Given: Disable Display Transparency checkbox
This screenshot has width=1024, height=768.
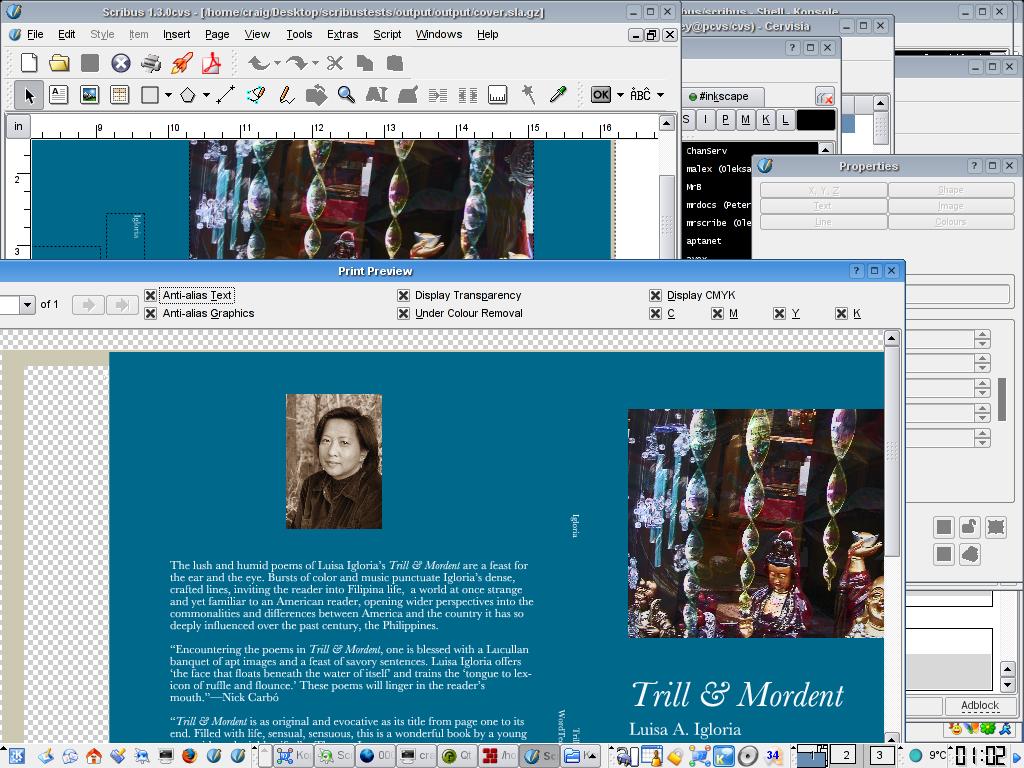Looking at the screenshot, I should click(x=404, y=296).
